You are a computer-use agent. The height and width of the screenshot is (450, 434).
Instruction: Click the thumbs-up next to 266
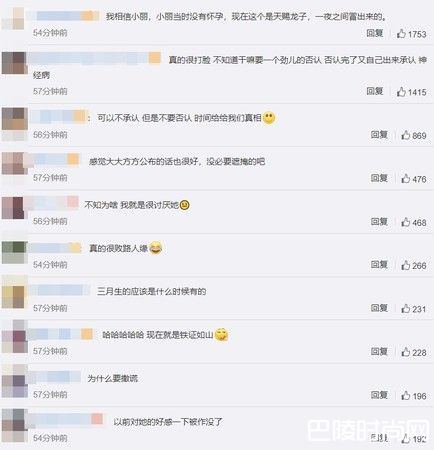(x=406, y=265)
